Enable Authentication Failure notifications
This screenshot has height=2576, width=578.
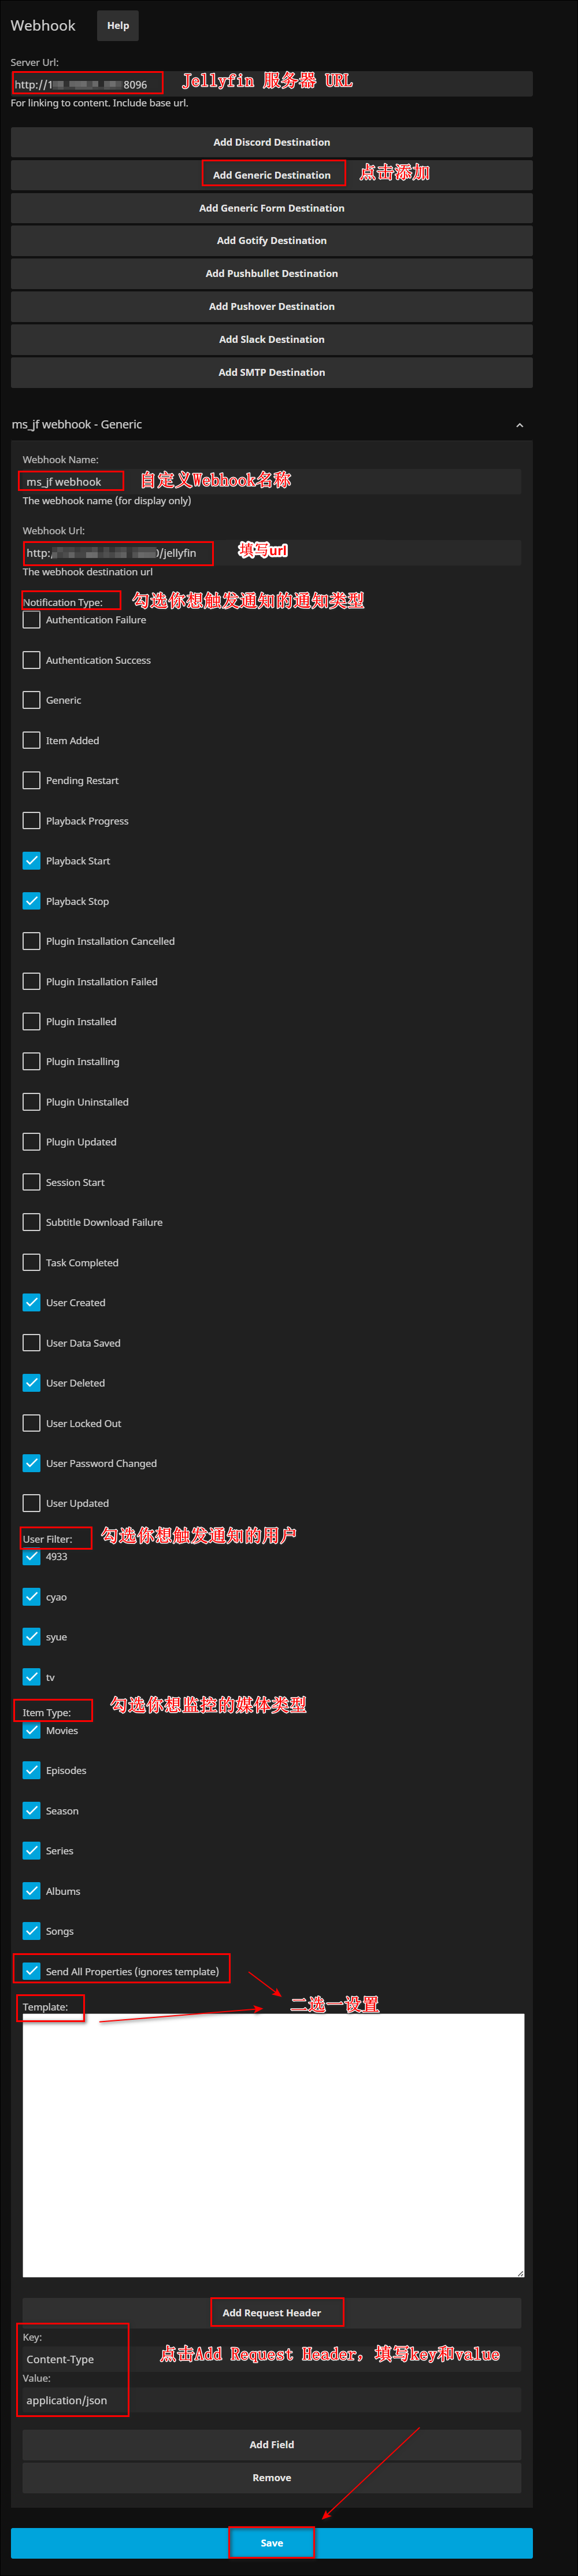31,620
